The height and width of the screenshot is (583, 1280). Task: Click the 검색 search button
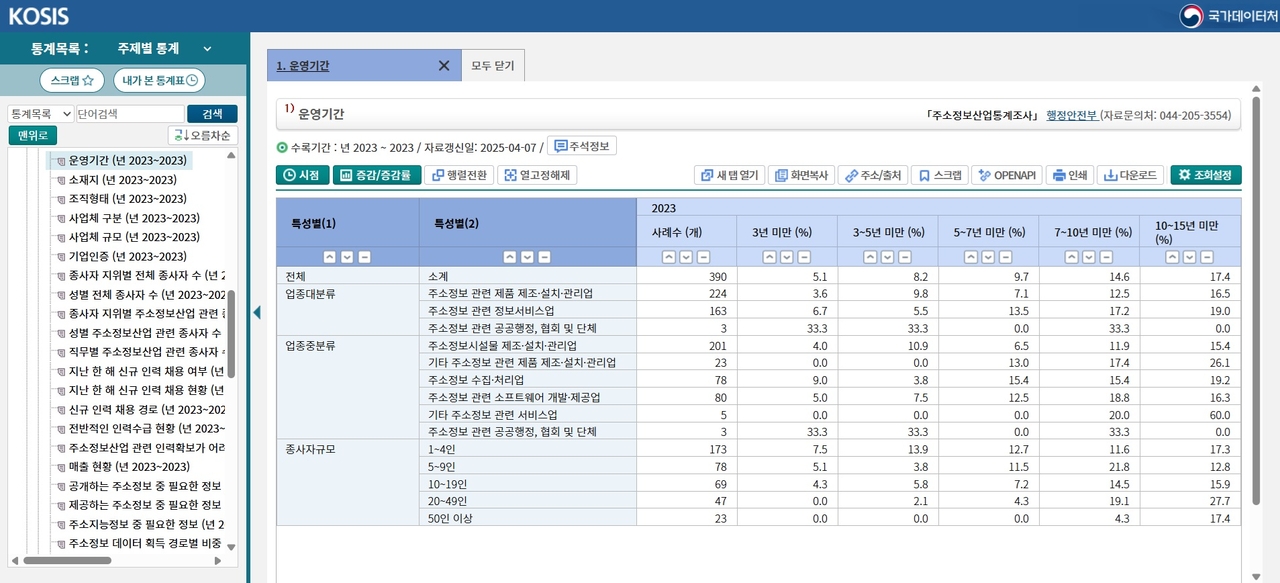click(212, 114)
